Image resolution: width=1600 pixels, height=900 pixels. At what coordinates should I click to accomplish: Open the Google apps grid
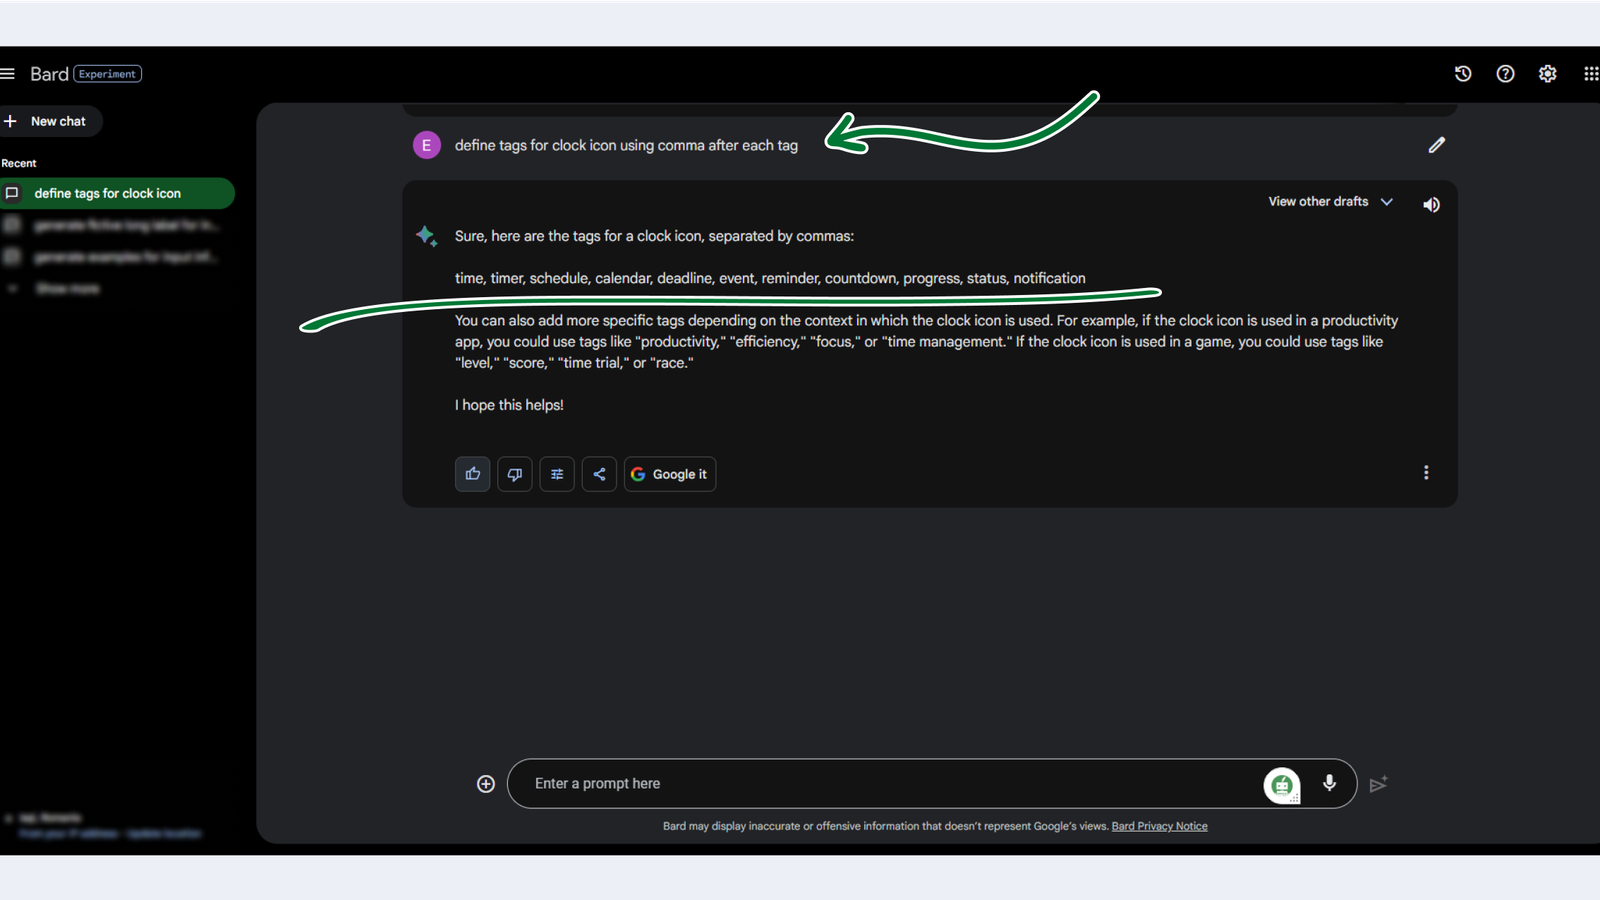click(1590, 74)
